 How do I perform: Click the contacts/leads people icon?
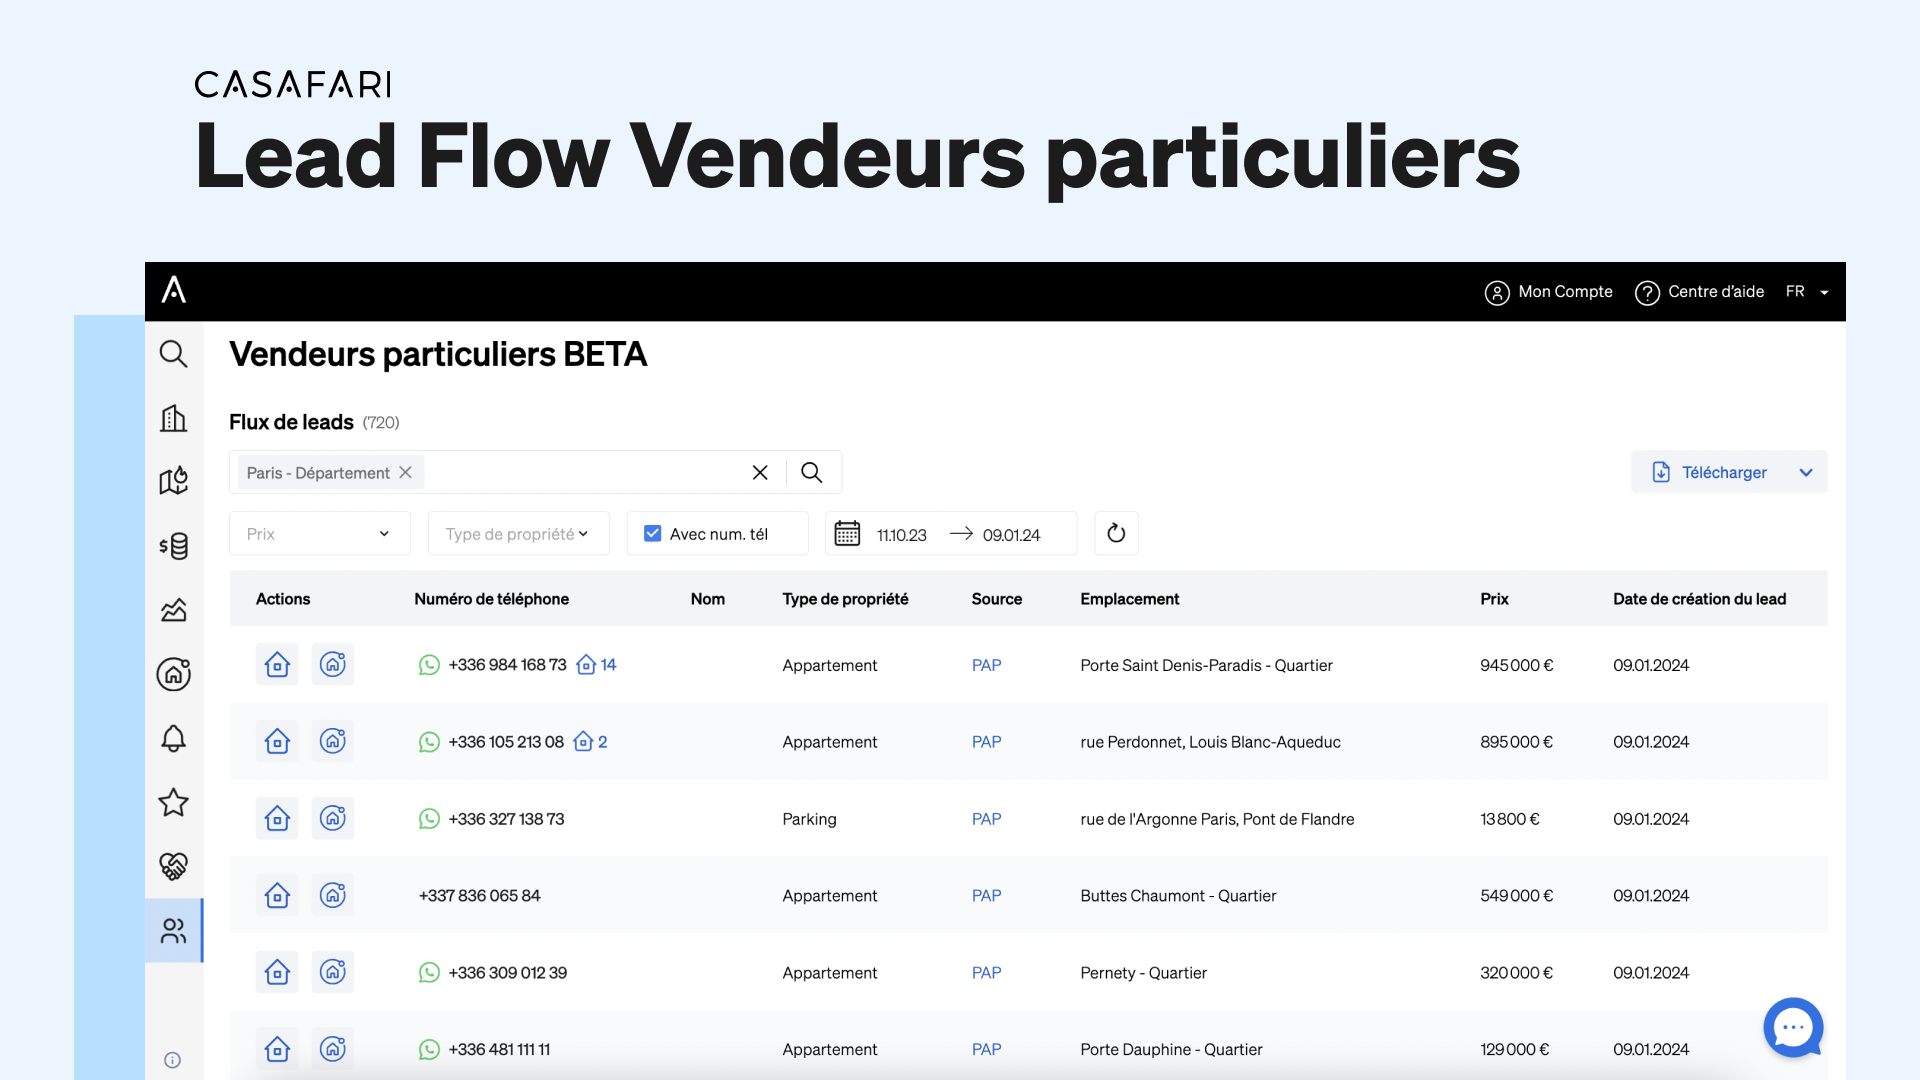pyautogui.click(x=173, y=930)
